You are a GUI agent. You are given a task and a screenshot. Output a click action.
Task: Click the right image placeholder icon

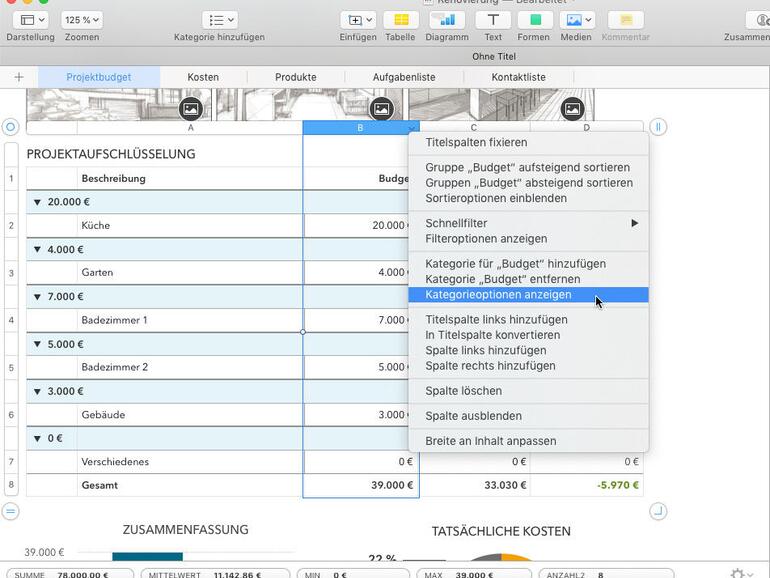tap(573, 109)
